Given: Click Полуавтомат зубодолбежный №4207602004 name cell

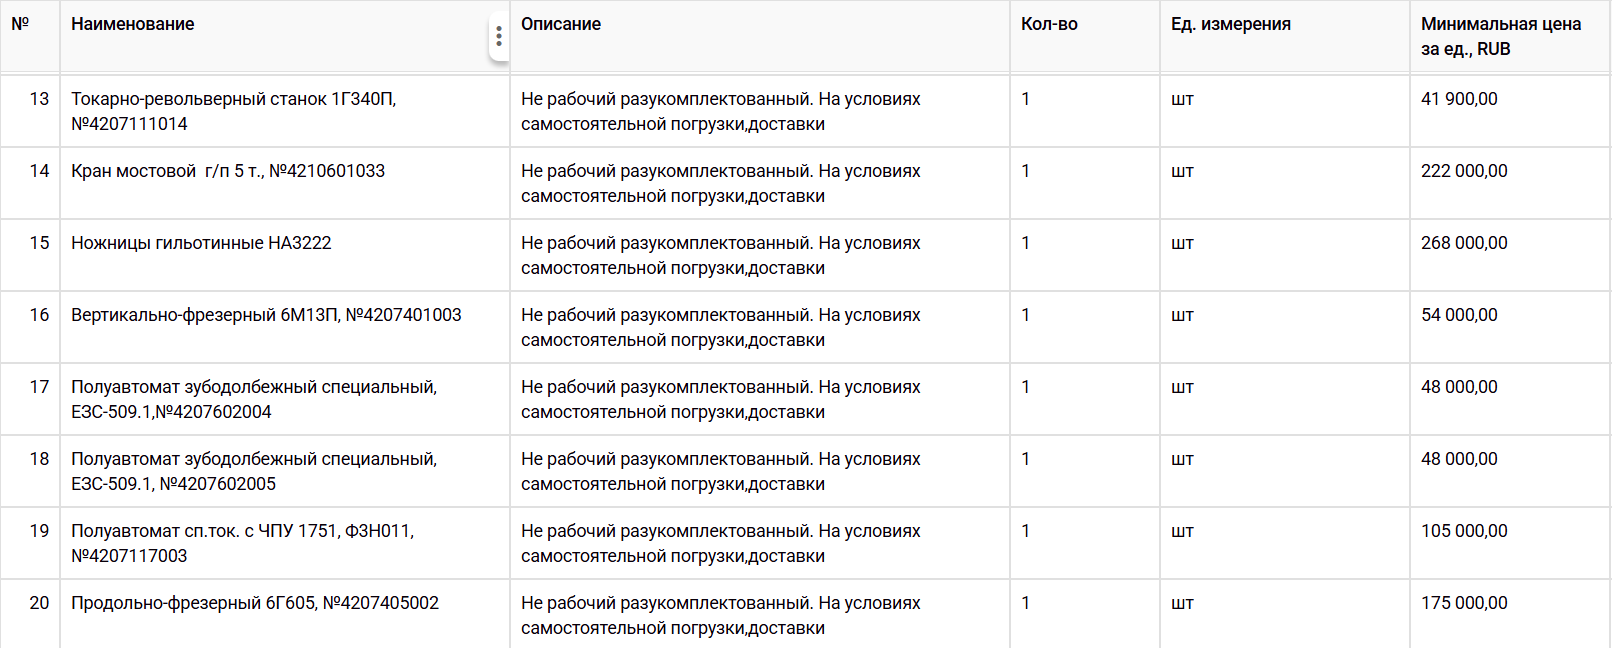Looking at the screenshot, I should pyautogui.click(x=254, y=399).
